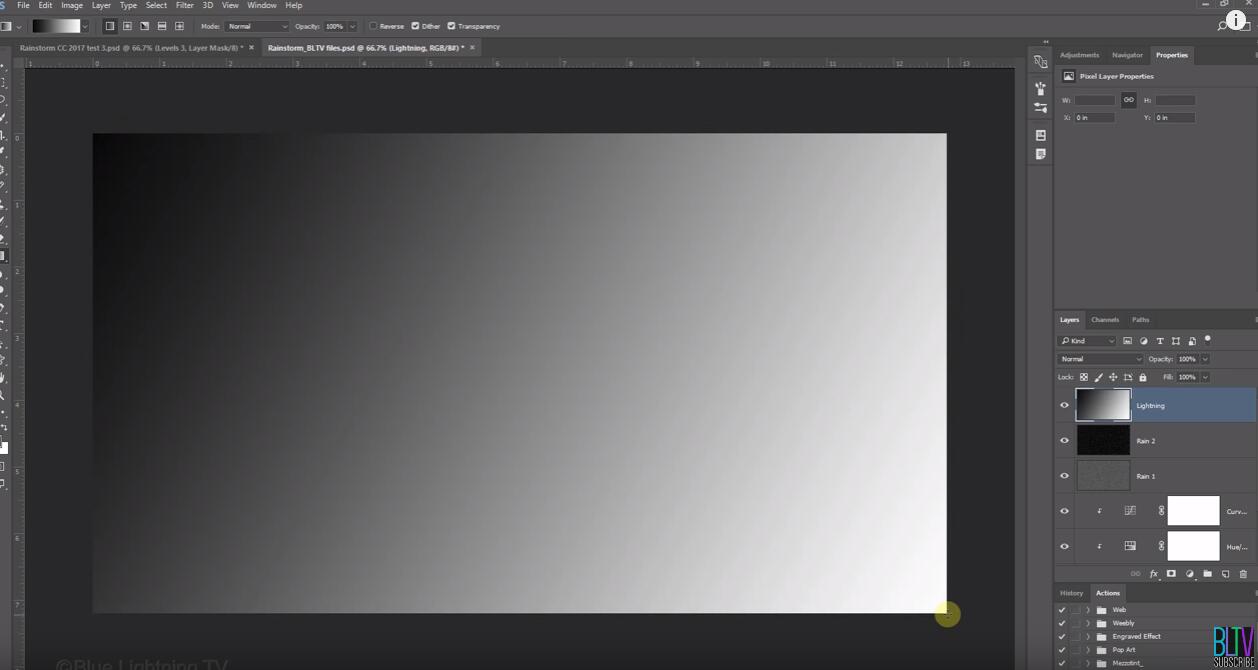This screenshot has height=670, width=1258.
Task: Open the Brush Presets panel icon
Action: coord(1040,89)
